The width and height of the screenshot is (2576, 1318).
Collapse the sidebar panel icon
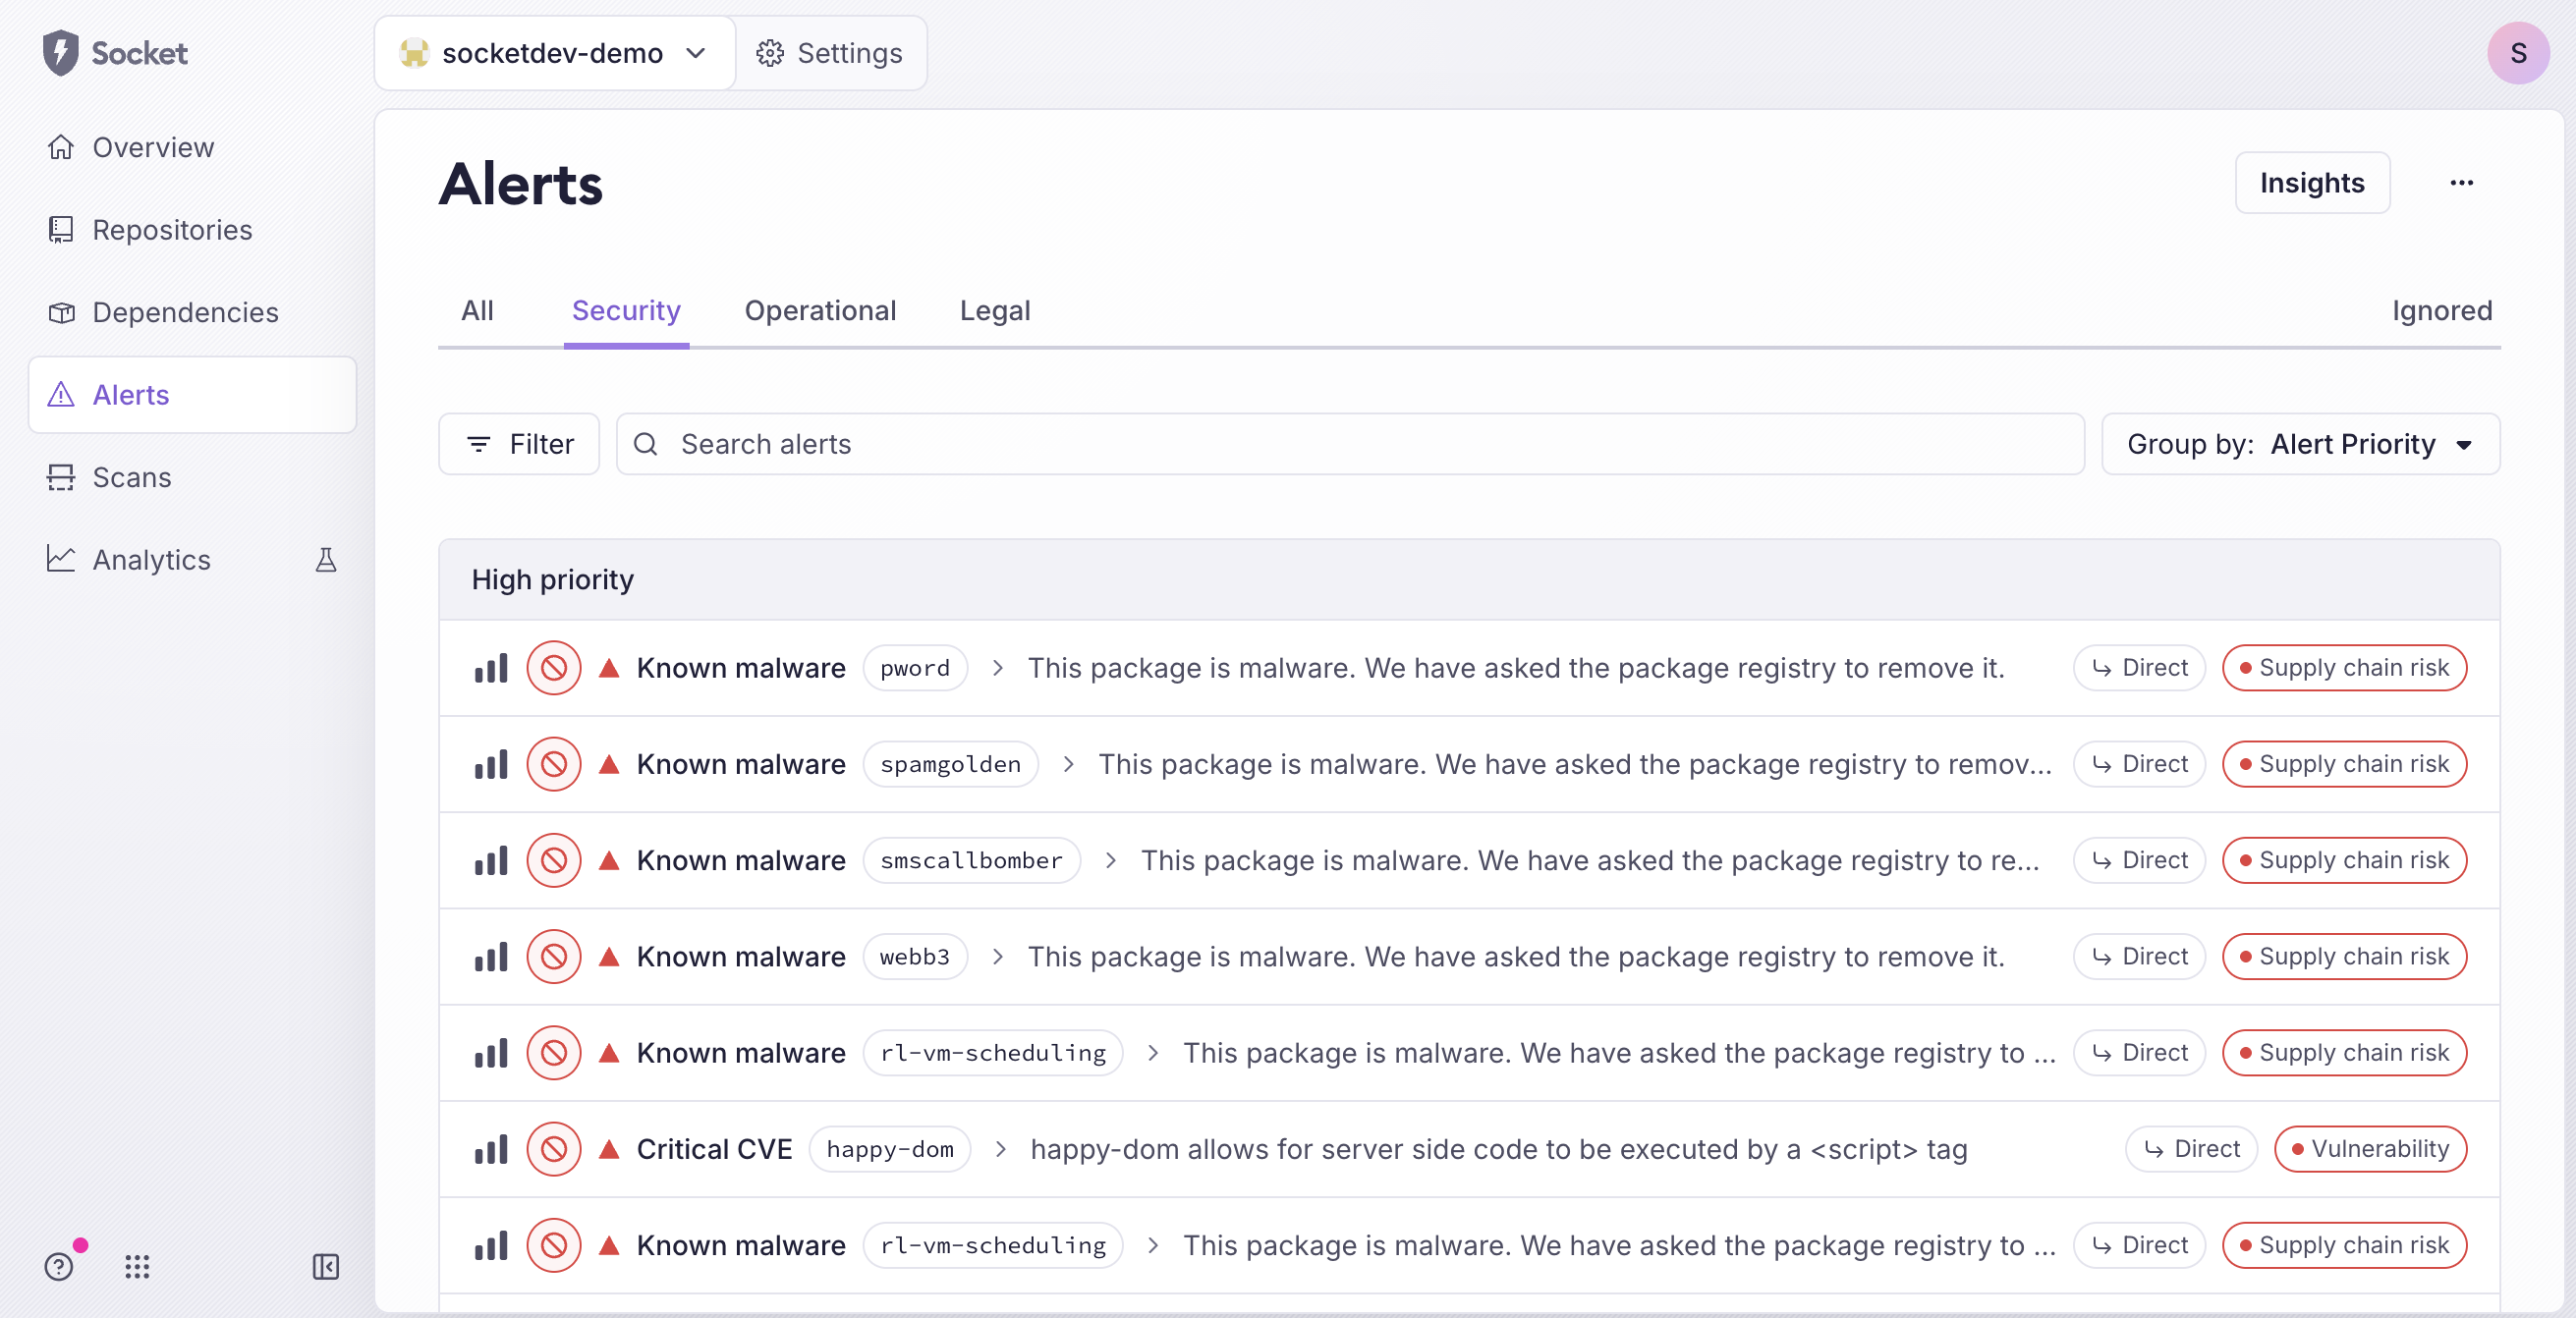pyautogui.click(x=326, y=1267)
